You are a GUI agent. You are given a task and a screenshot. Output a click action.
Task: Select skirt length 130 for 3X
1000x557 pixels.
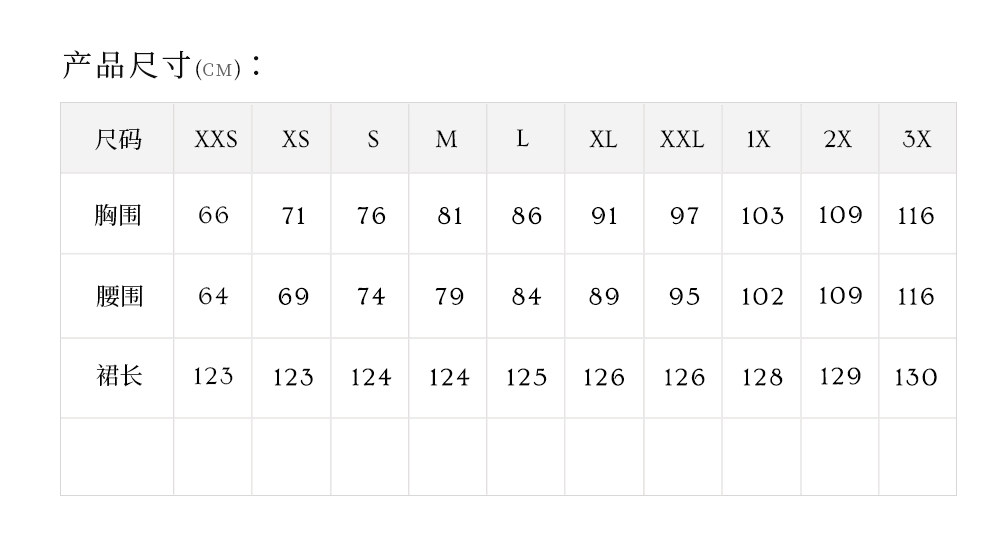coord(915,377)
